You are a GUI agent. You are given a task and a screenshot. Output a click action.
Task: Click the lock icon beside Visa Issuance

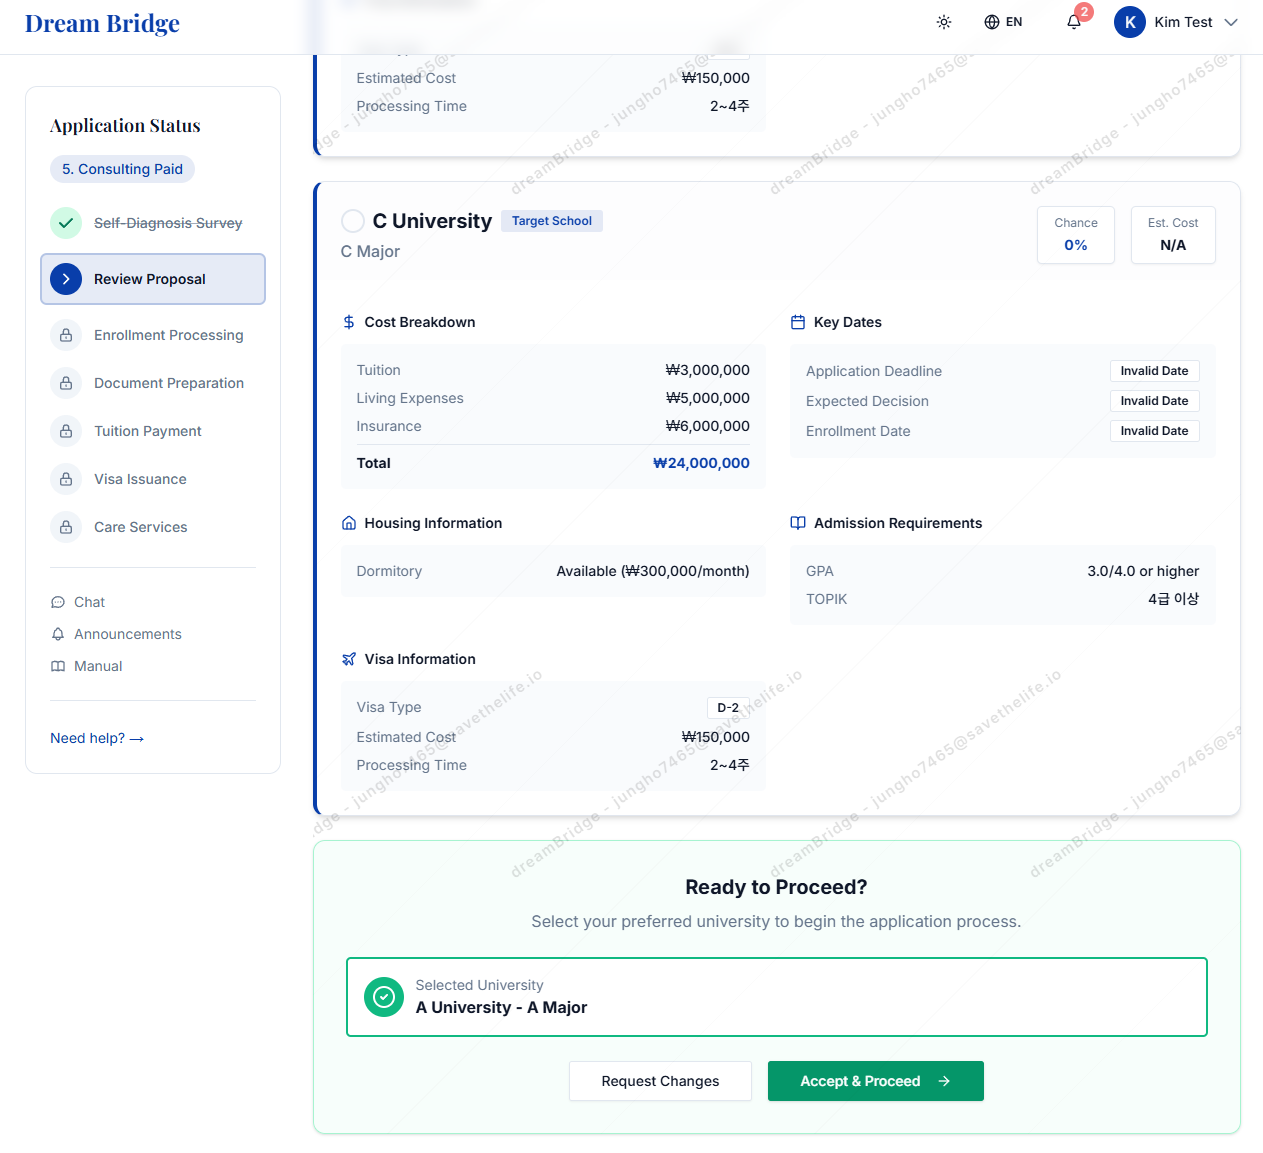pyautogui.click(x=66, y=479)
